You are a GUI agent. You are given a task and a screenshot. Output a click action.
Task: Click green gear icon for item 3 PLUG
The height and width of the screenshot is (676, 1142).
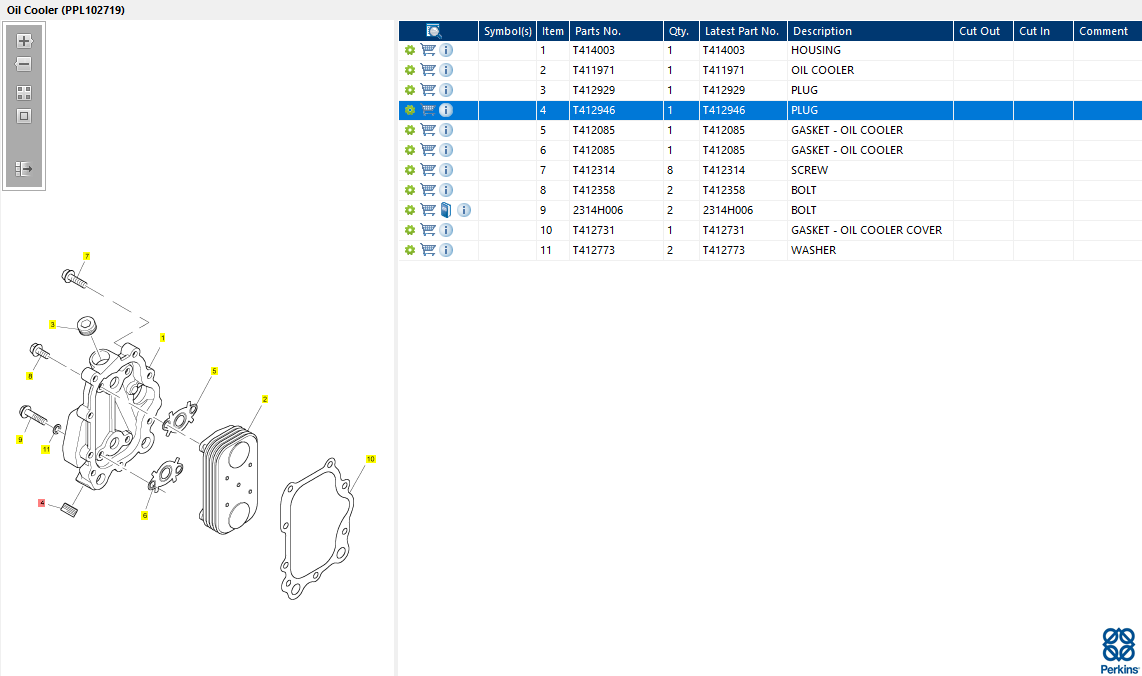point(410,90)
